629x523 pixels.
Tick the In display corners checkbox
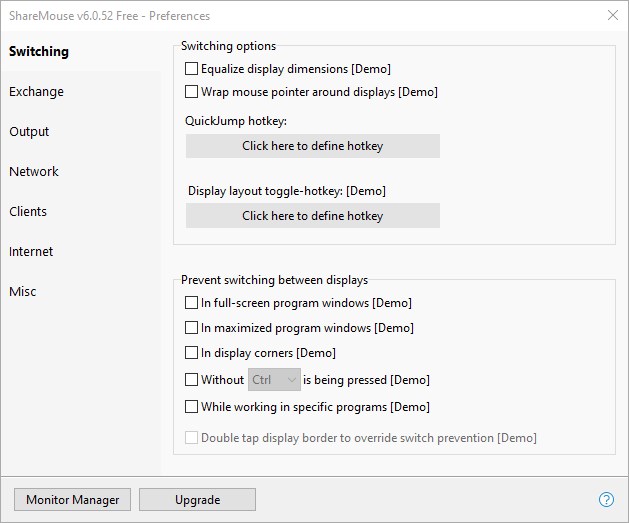point(192,353)
